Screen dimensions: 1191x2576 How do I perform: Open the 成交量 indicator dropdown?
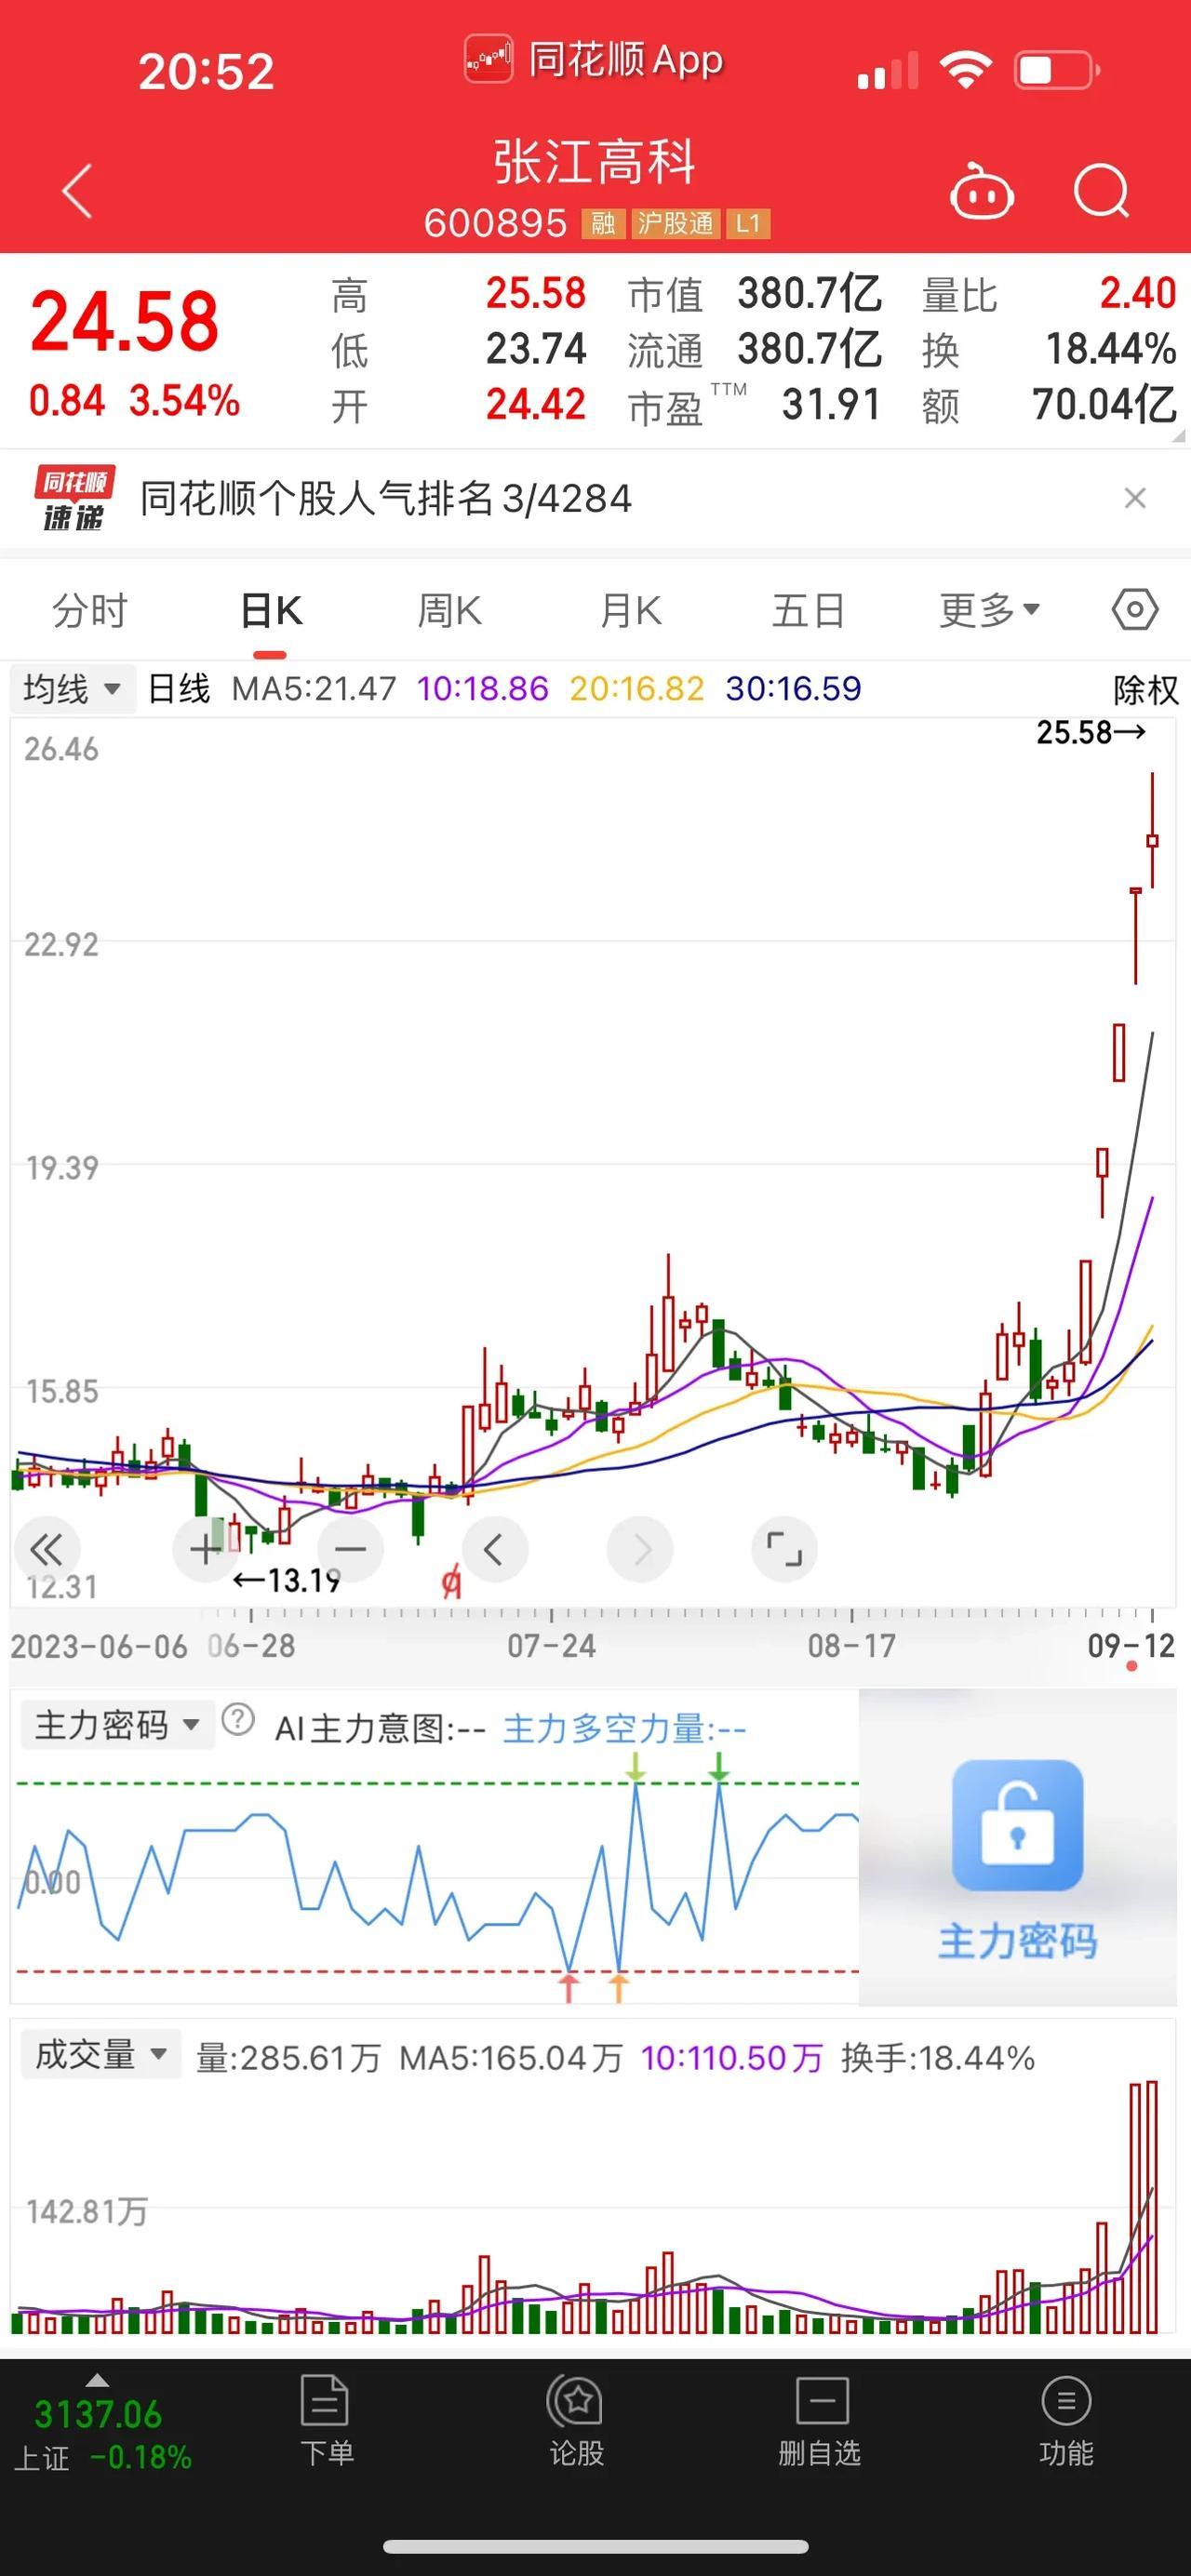(101, 2055)
